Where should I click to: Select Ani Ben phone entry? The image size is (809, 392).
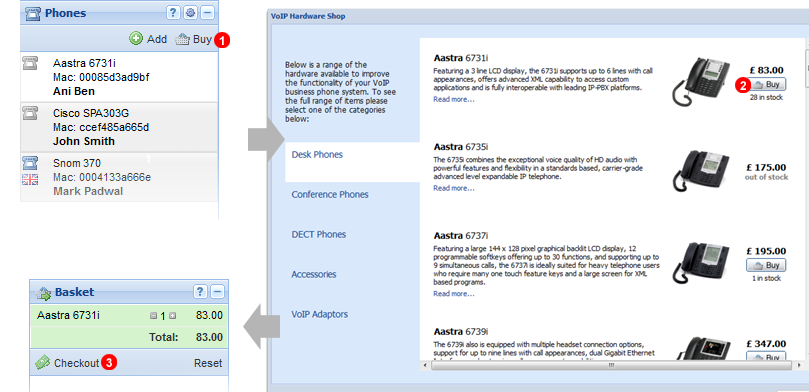click(119, 77)
